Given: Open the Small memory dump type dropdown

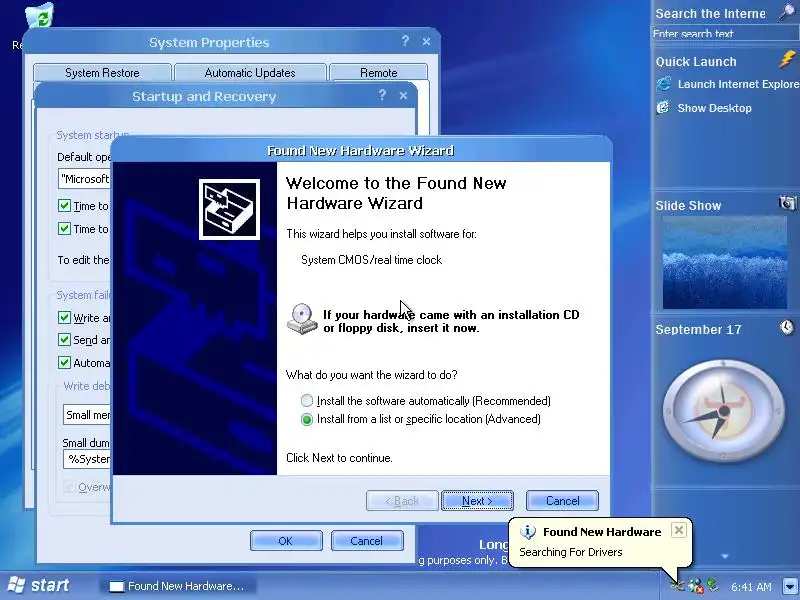Looking at the screenshot, I should 87,415.
